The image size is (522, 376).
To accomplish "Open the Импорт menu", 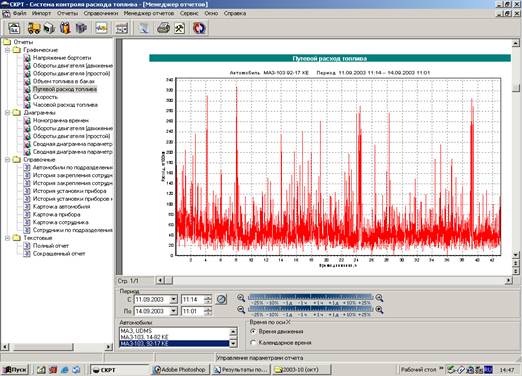I will [x=41, y=13].
